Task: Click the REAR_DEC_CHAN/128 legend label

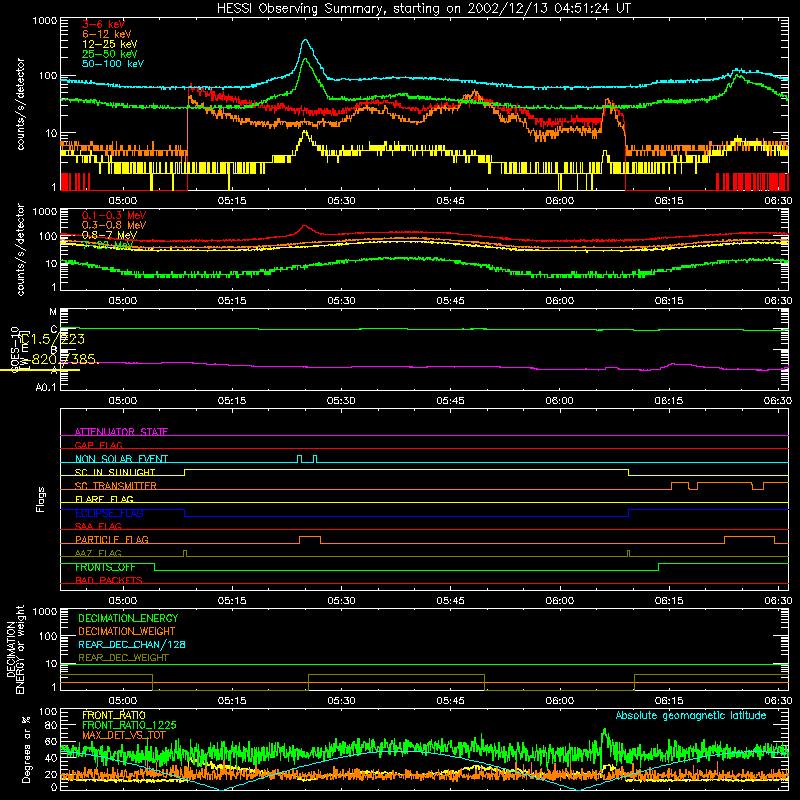Action: (132, 644)
